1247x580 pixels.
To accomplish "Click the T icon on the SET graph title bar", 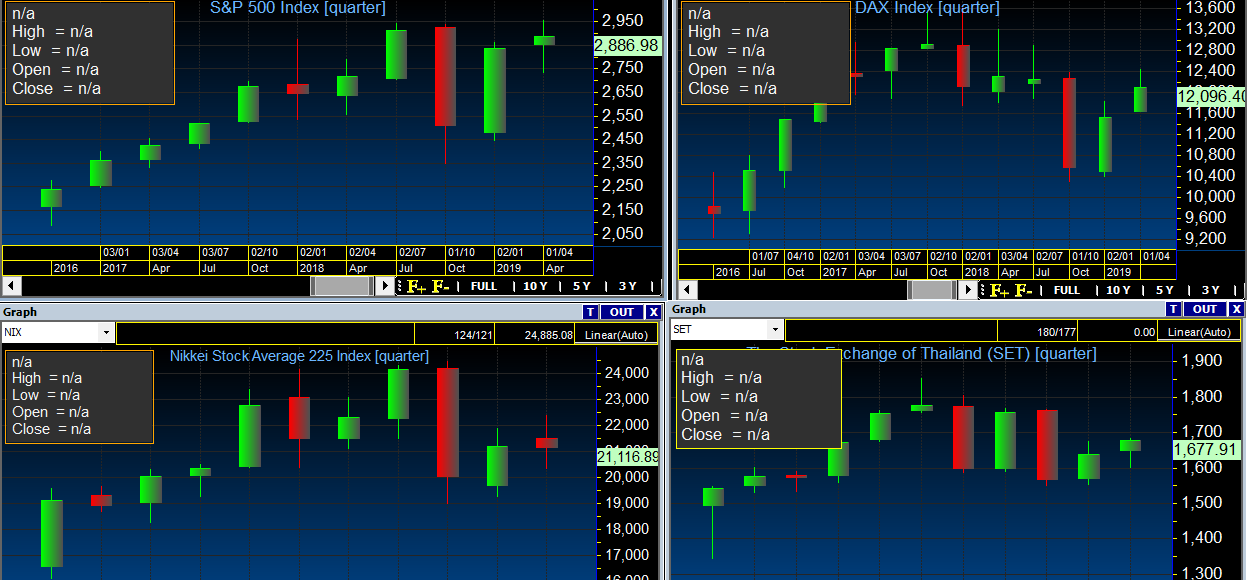I will click(x=1174, y=309).
